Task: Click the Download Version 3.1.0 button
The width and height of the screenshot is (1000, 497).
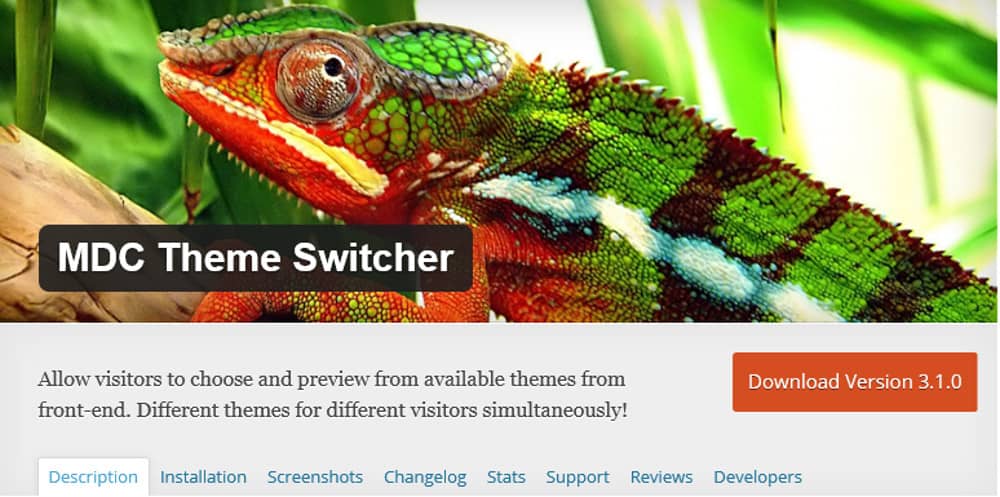Action: point(855,382)
